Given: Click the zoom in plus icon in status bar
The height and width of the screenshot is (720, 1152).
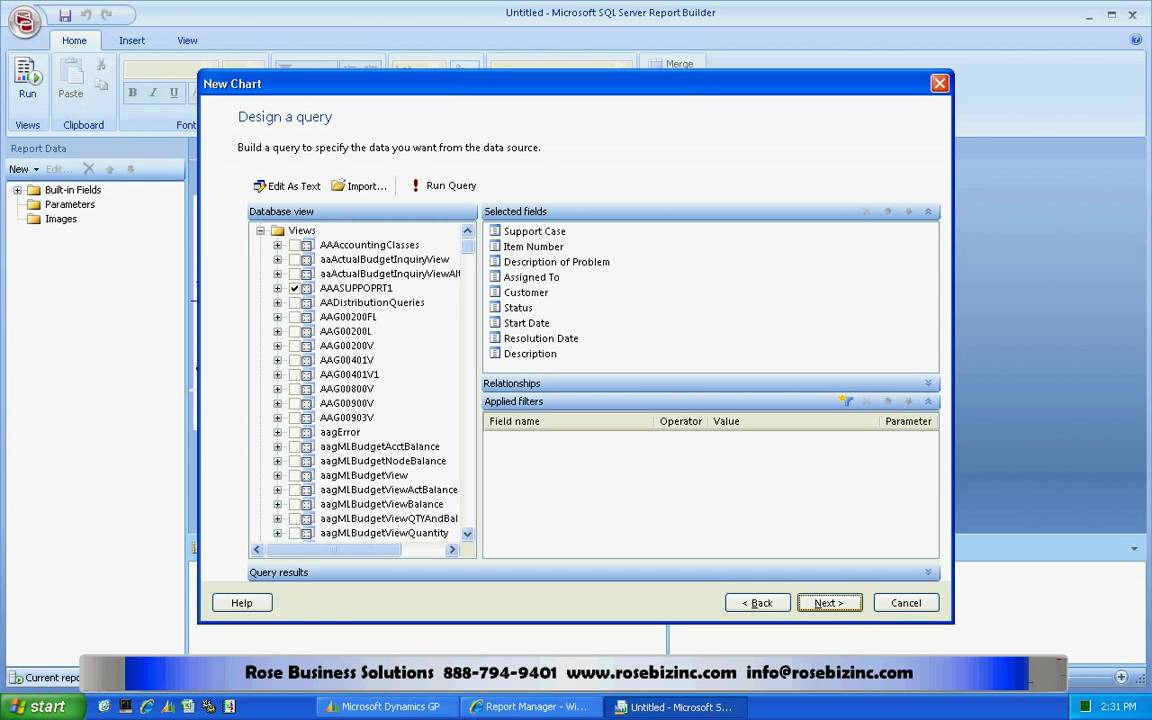Looking at the screenshot, I should click(x=1121, y=677).
